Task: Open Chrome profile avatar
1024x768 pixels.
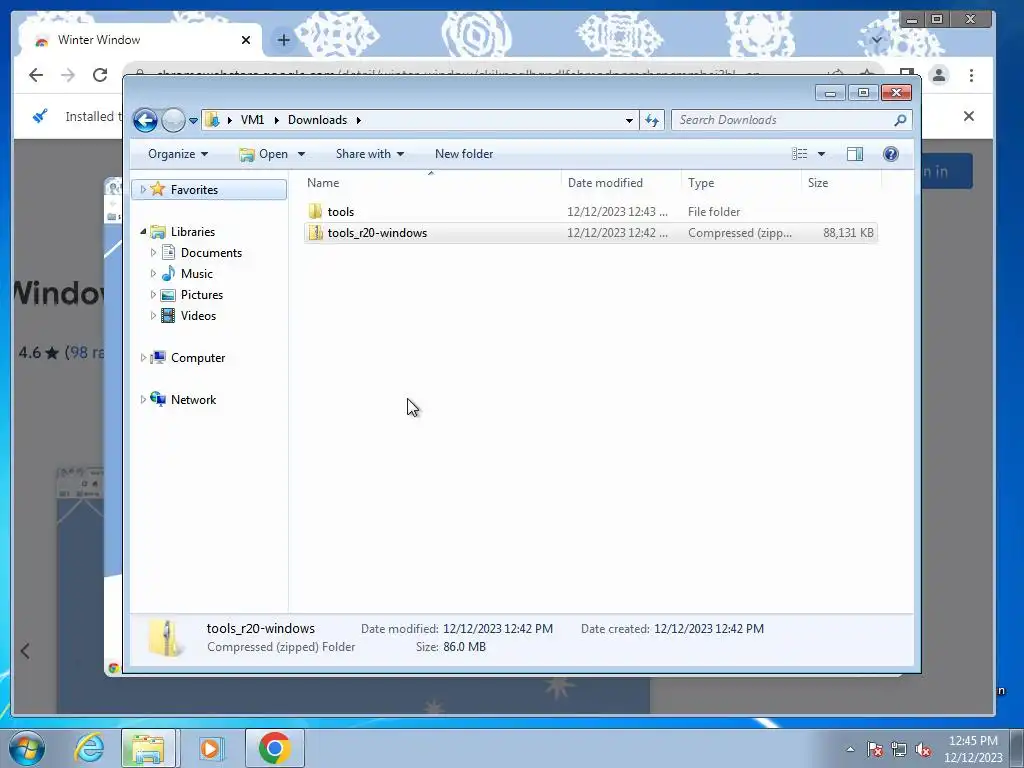Action: [938, 75]
